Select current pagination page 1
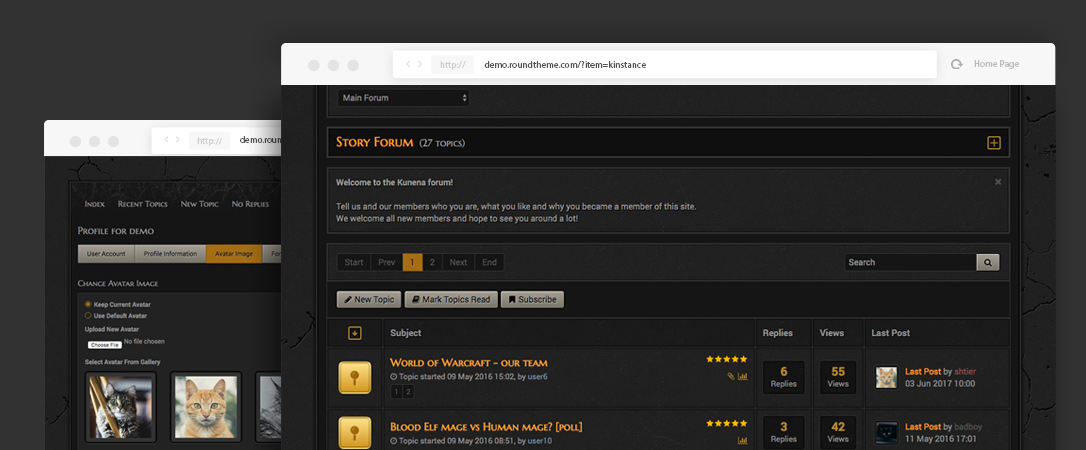This screenshot has height=450, width=1086. tap(412, 262)
